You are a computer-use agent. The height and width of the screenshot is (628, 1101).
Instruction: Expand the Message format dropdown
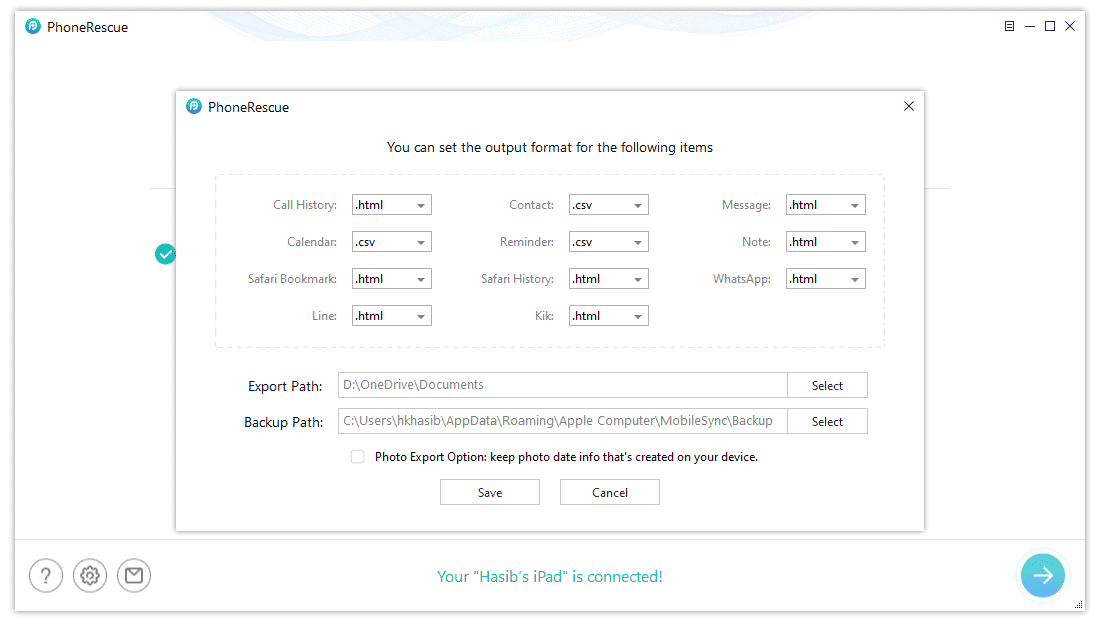pyautogui.click(x=825, y=205)
